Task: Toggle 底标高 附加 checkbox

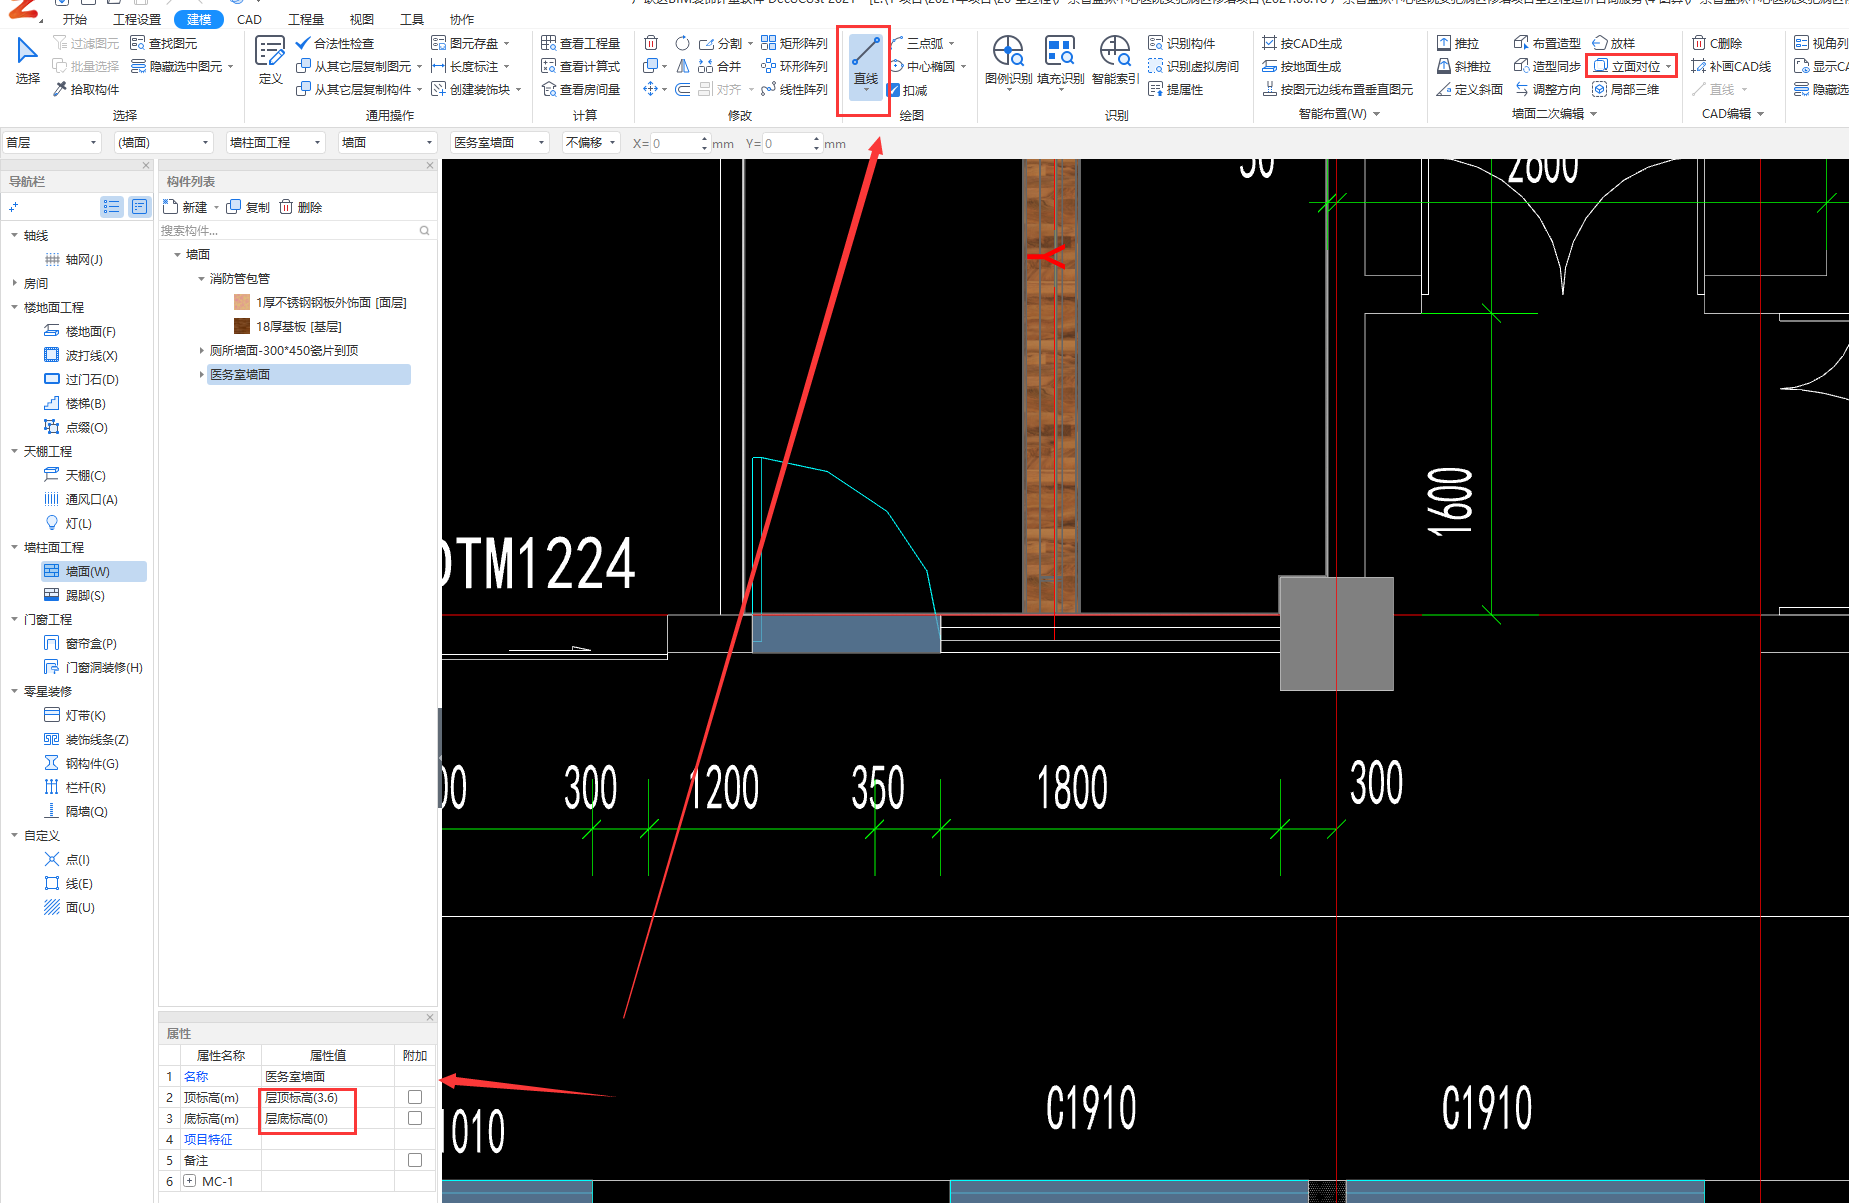Action: [x=415, y=1118]
